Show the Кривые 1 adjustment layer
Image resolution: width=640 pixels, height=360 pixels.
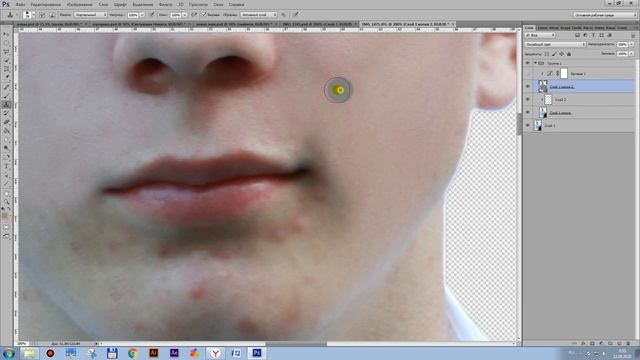tap(527, 73)
